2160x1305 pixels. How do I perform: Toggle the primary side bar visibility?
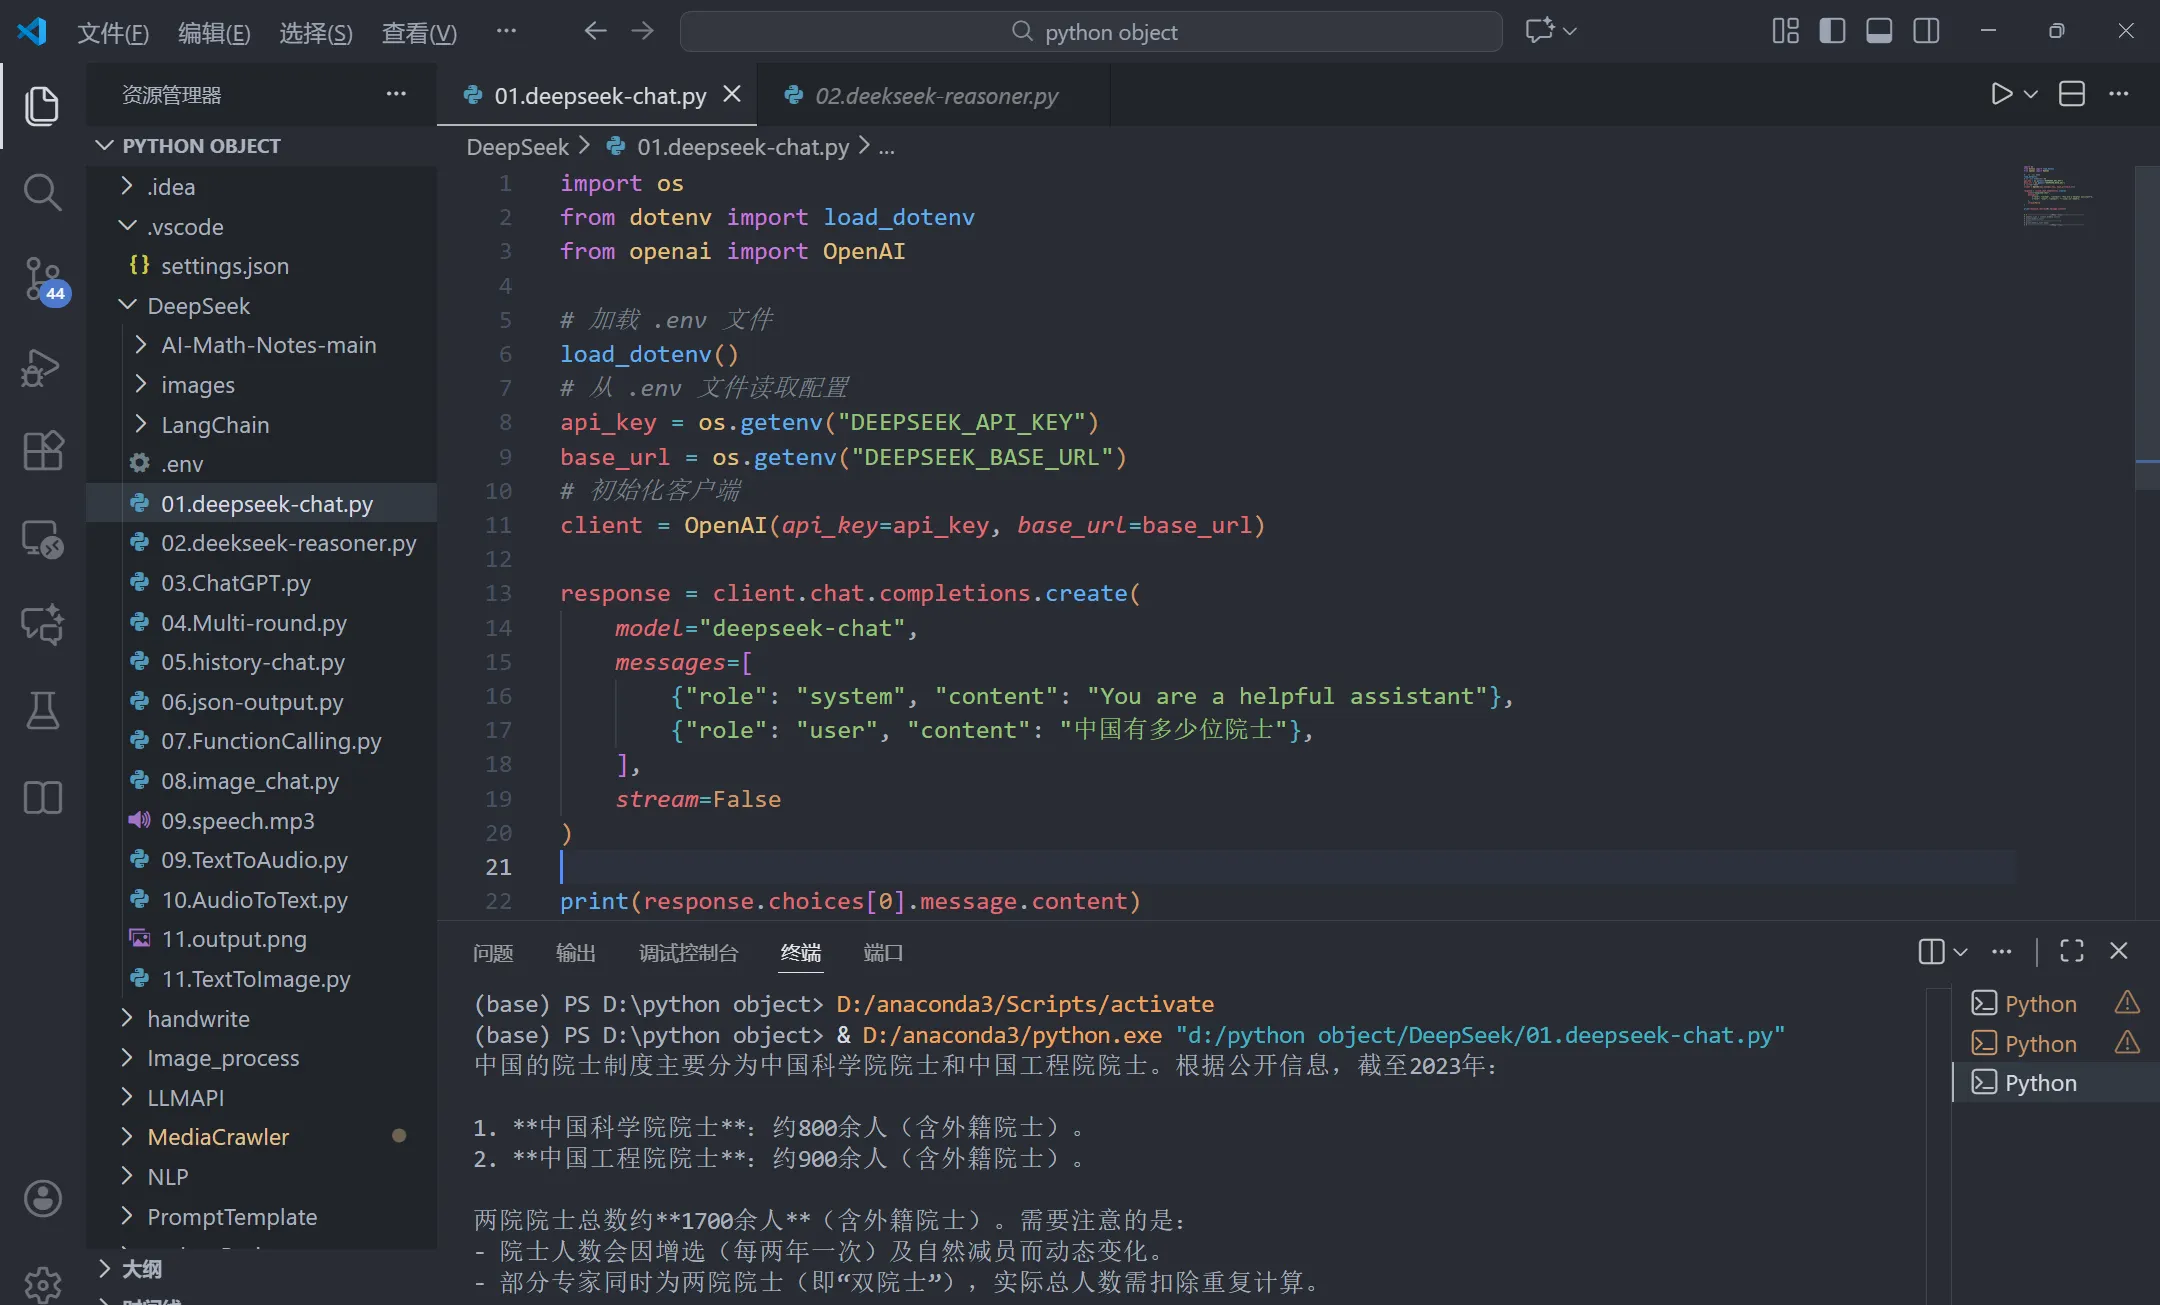1832,31
